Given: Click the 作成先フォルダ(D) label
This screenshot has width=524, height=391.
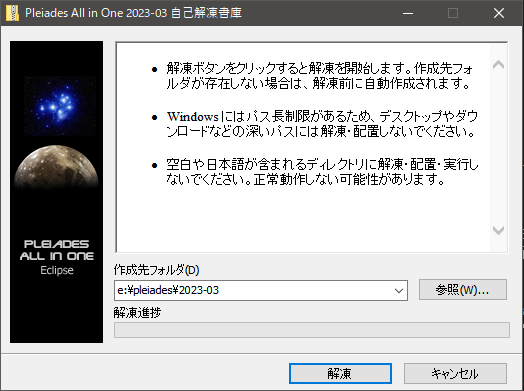Looking at the screenshot, I should click(157, 270).
